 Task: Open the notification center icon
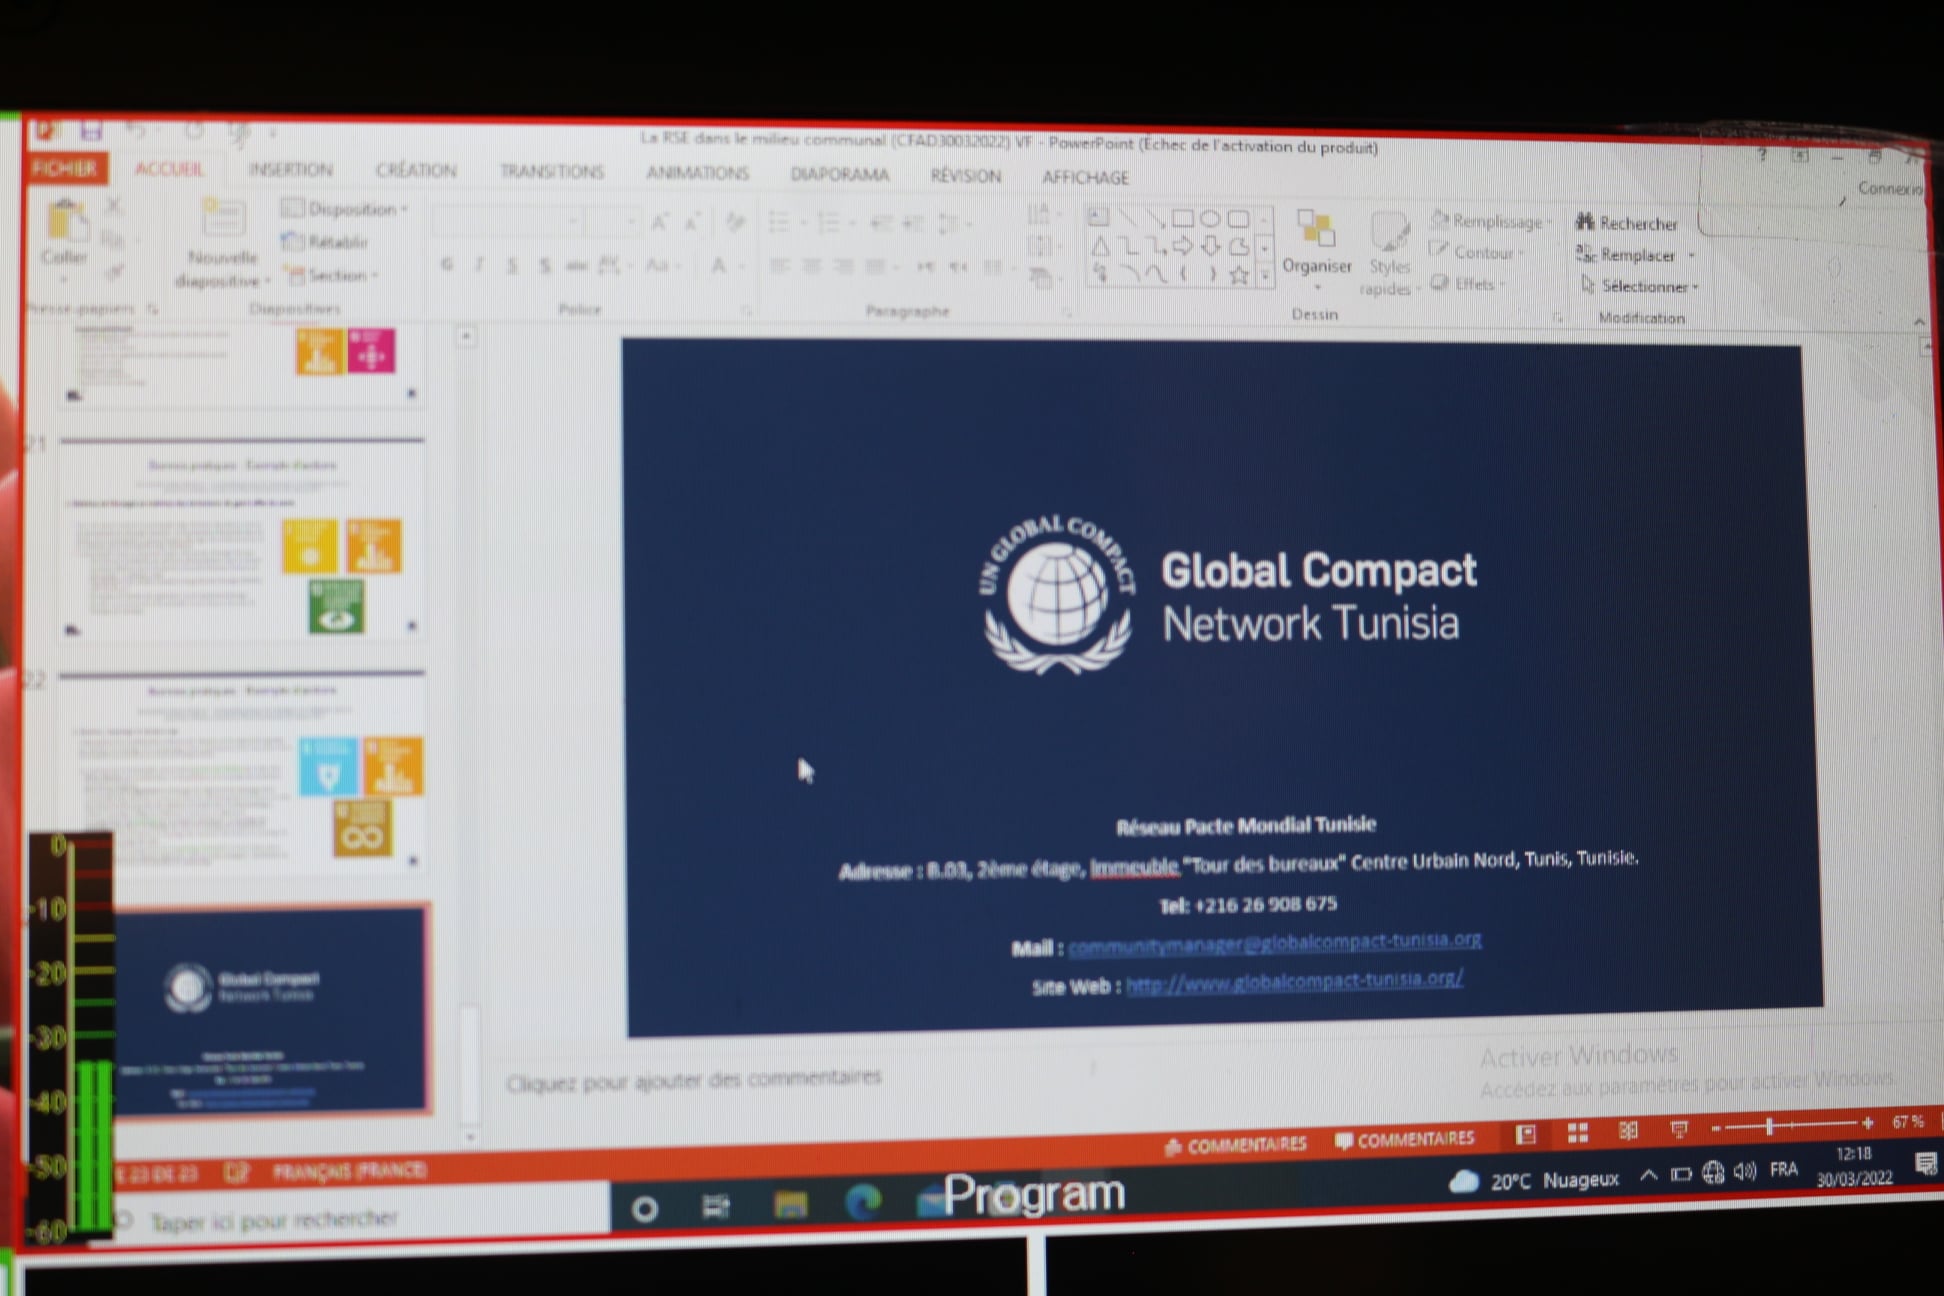coord(1925,1164)
